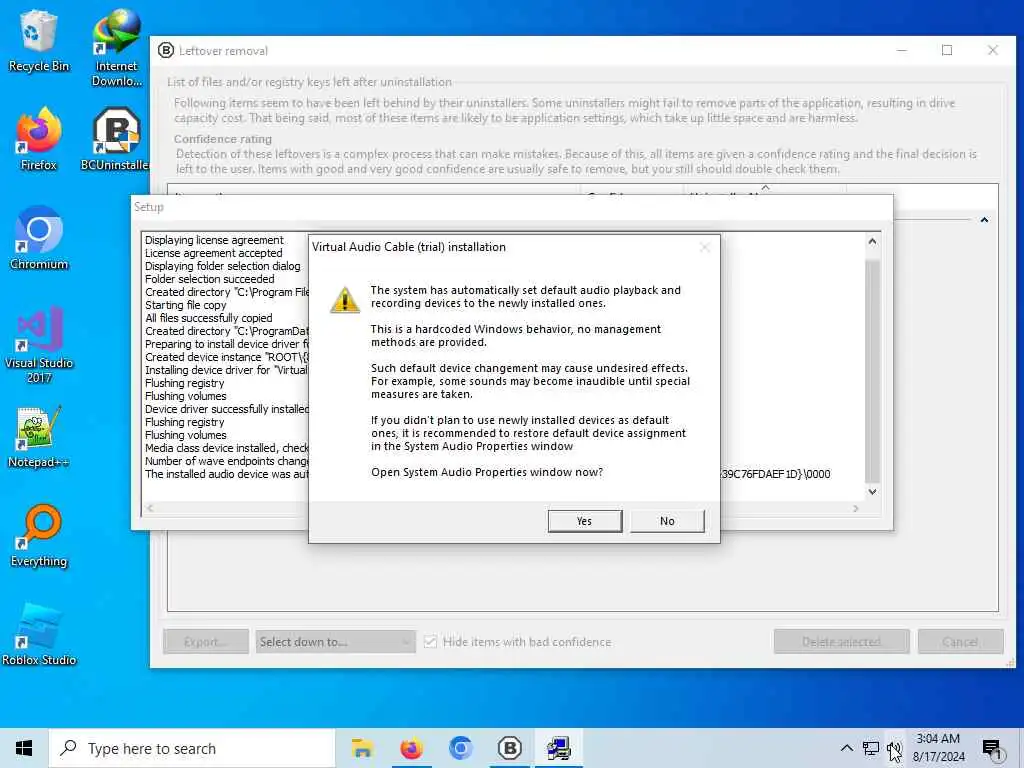Open Everything search desktop shortcut

tap(39, 536)
